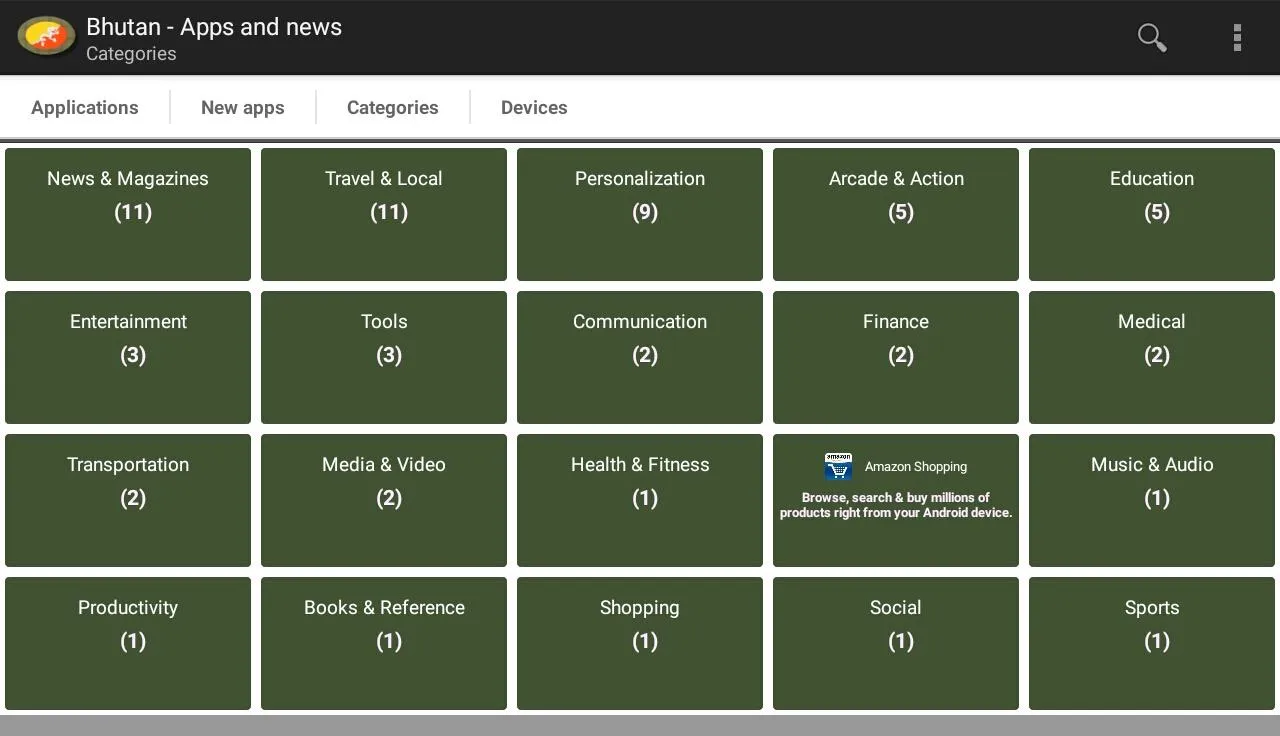Browse the Transportation category
The image size is (1280, 736).
click(x=128, y=500)
